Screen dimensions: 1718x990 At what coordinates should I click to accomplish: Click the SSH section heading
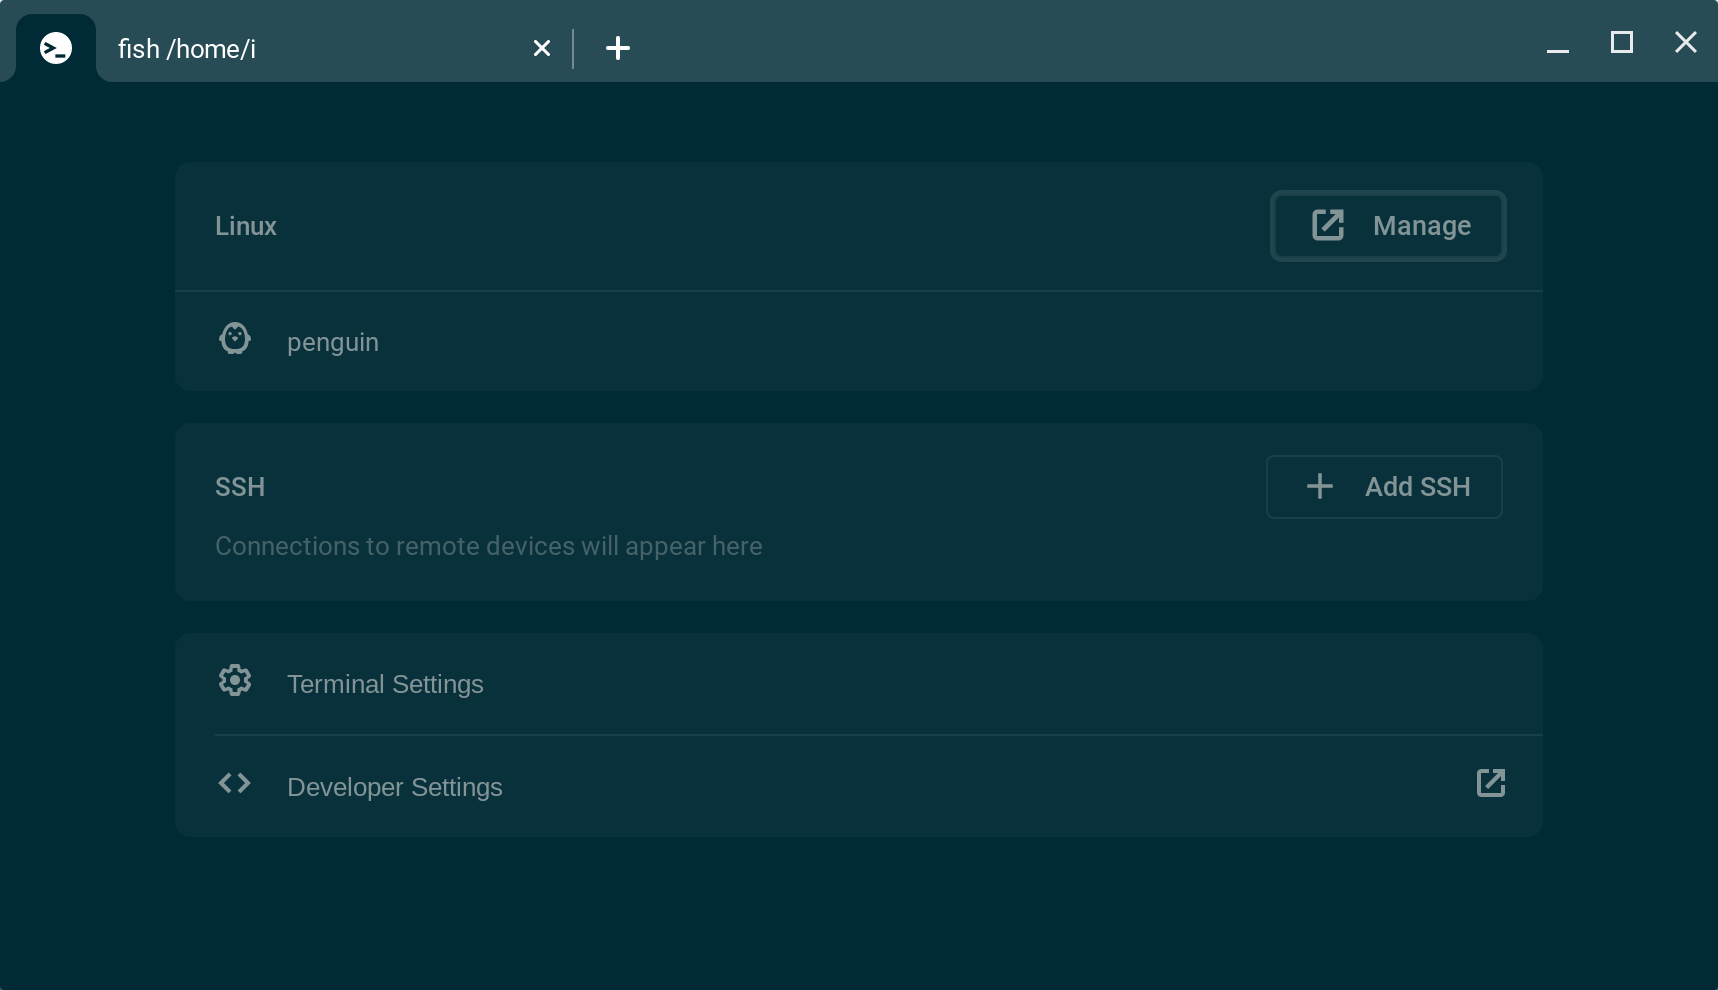[240, 487]
